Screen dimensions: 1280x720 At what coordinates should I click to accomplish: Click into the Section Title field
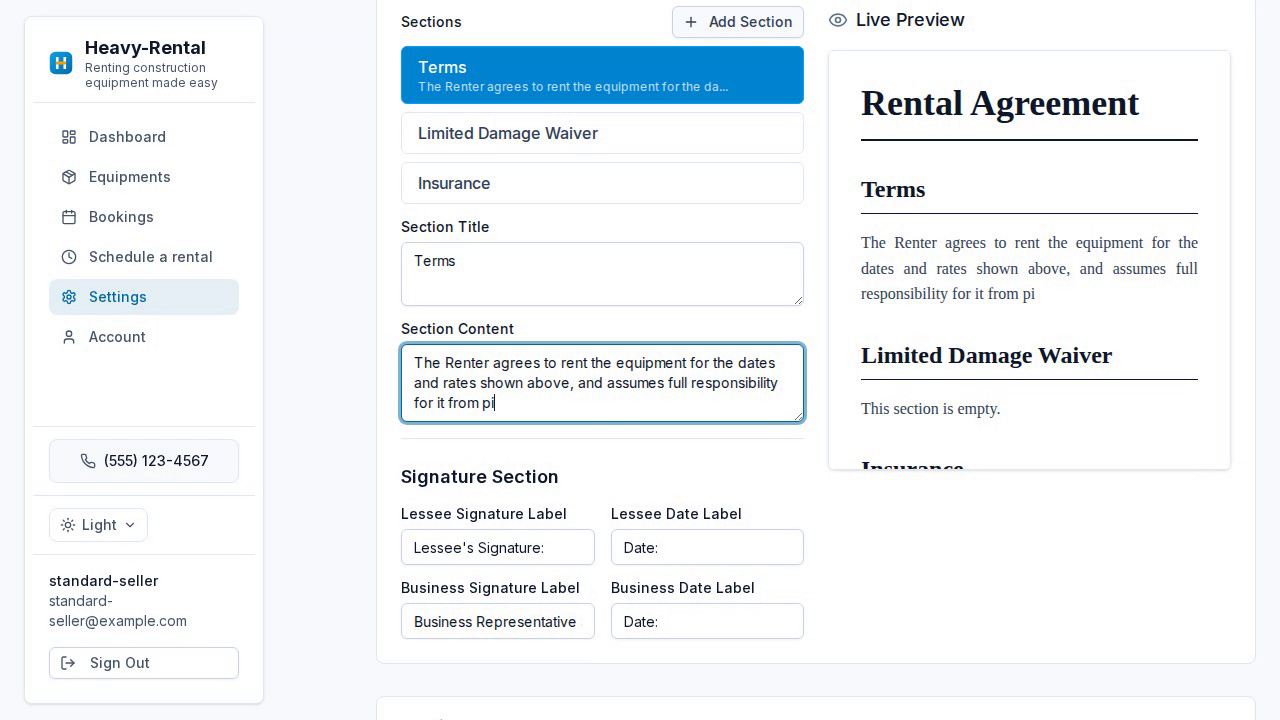(602, 274)
